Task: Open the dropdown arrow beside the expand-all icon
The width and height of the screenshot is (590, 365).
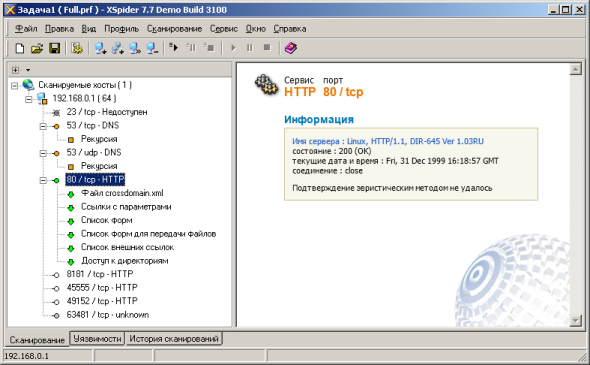Action: (x=28, y=70)
